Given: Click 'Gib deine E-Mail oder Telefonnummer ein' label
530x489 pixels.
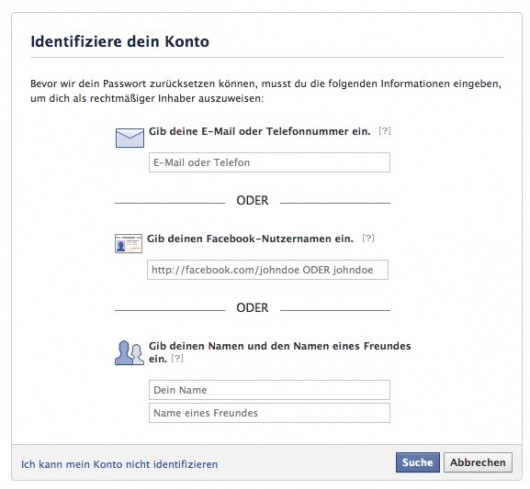Looking at the screenshot, I should [x=260, y=131].
